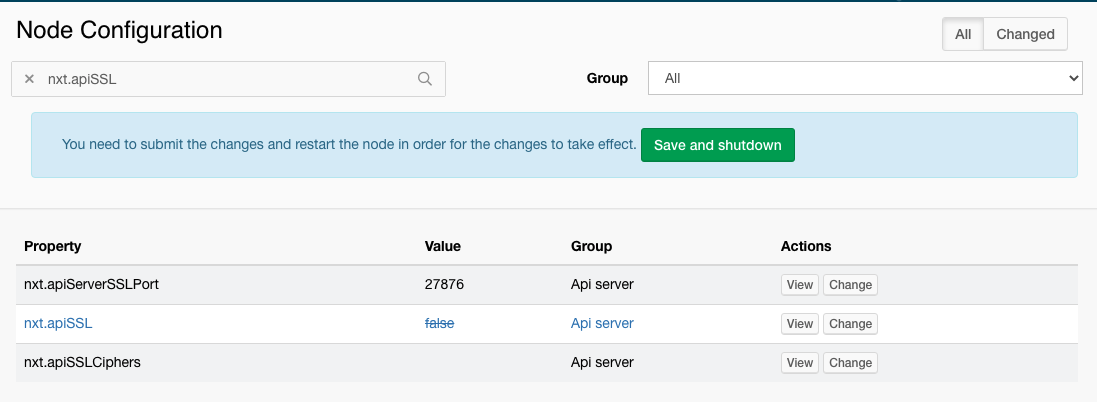Clear the search field with the X icon

pos(29,79)
